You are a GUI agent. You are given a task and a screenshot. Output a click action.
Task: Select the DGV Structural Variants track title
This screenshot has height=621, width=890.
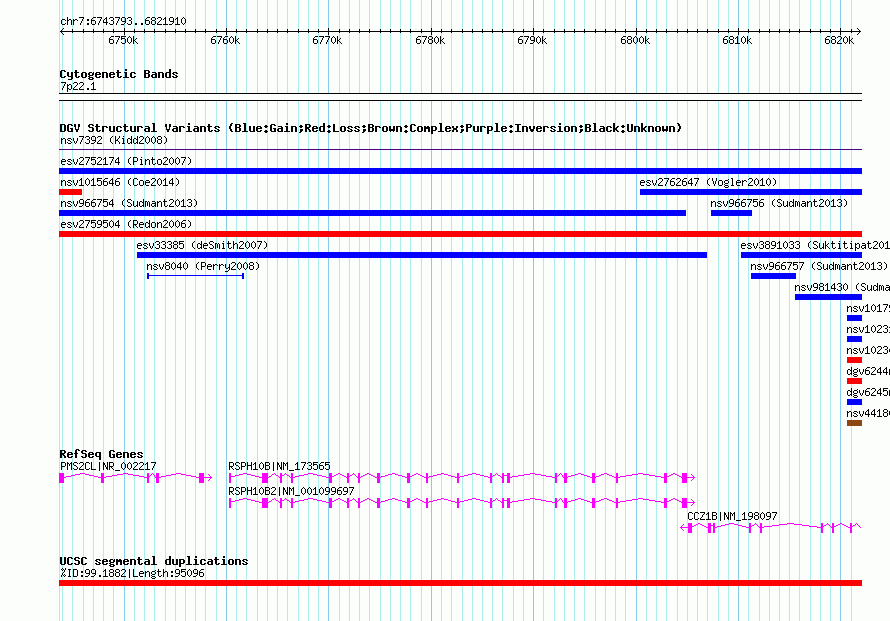coord(371,128)
